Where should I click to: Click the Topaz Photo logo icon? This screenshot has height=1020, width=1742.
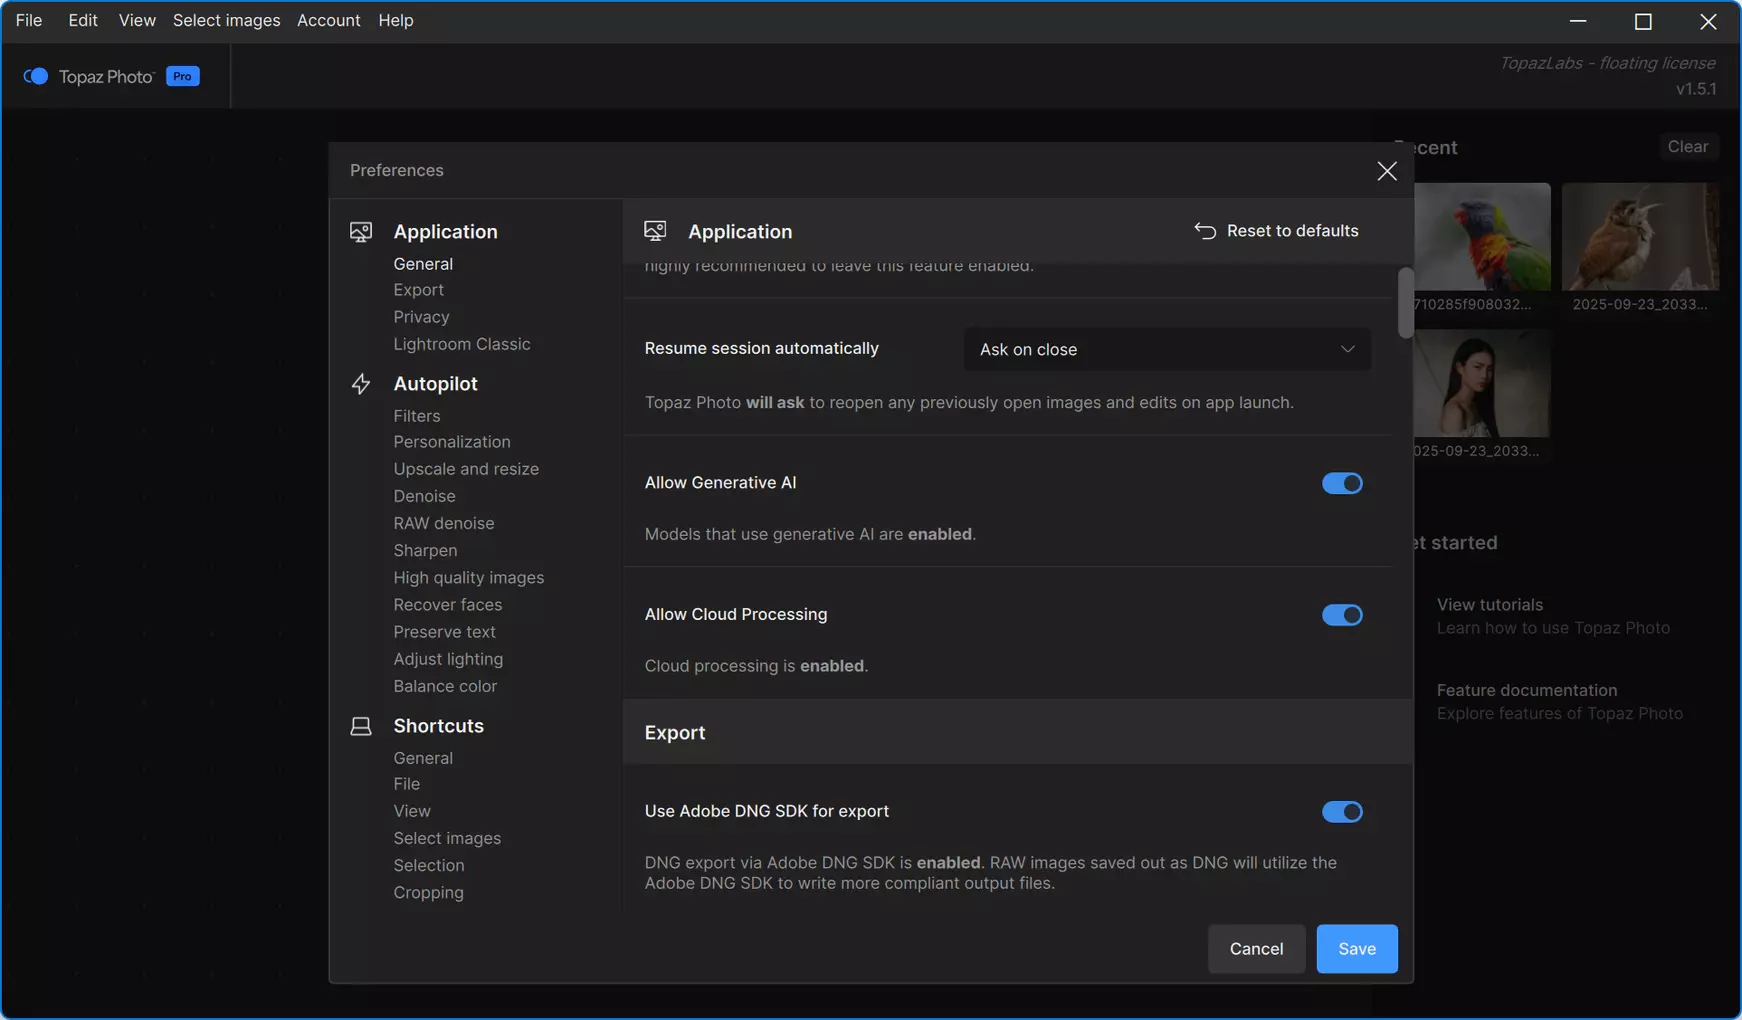[36, 76]
